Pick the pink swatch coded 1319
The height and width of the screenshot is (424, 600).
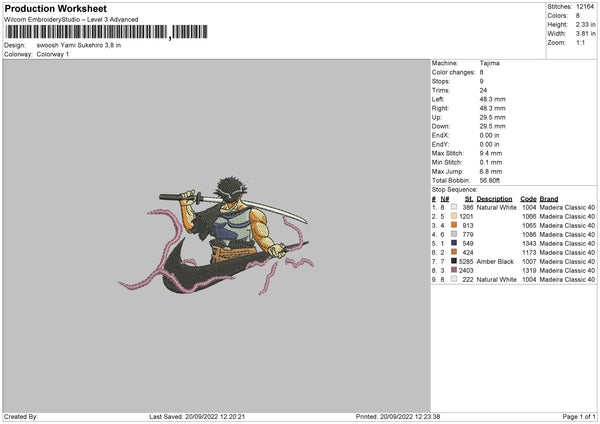click(454, 270)
